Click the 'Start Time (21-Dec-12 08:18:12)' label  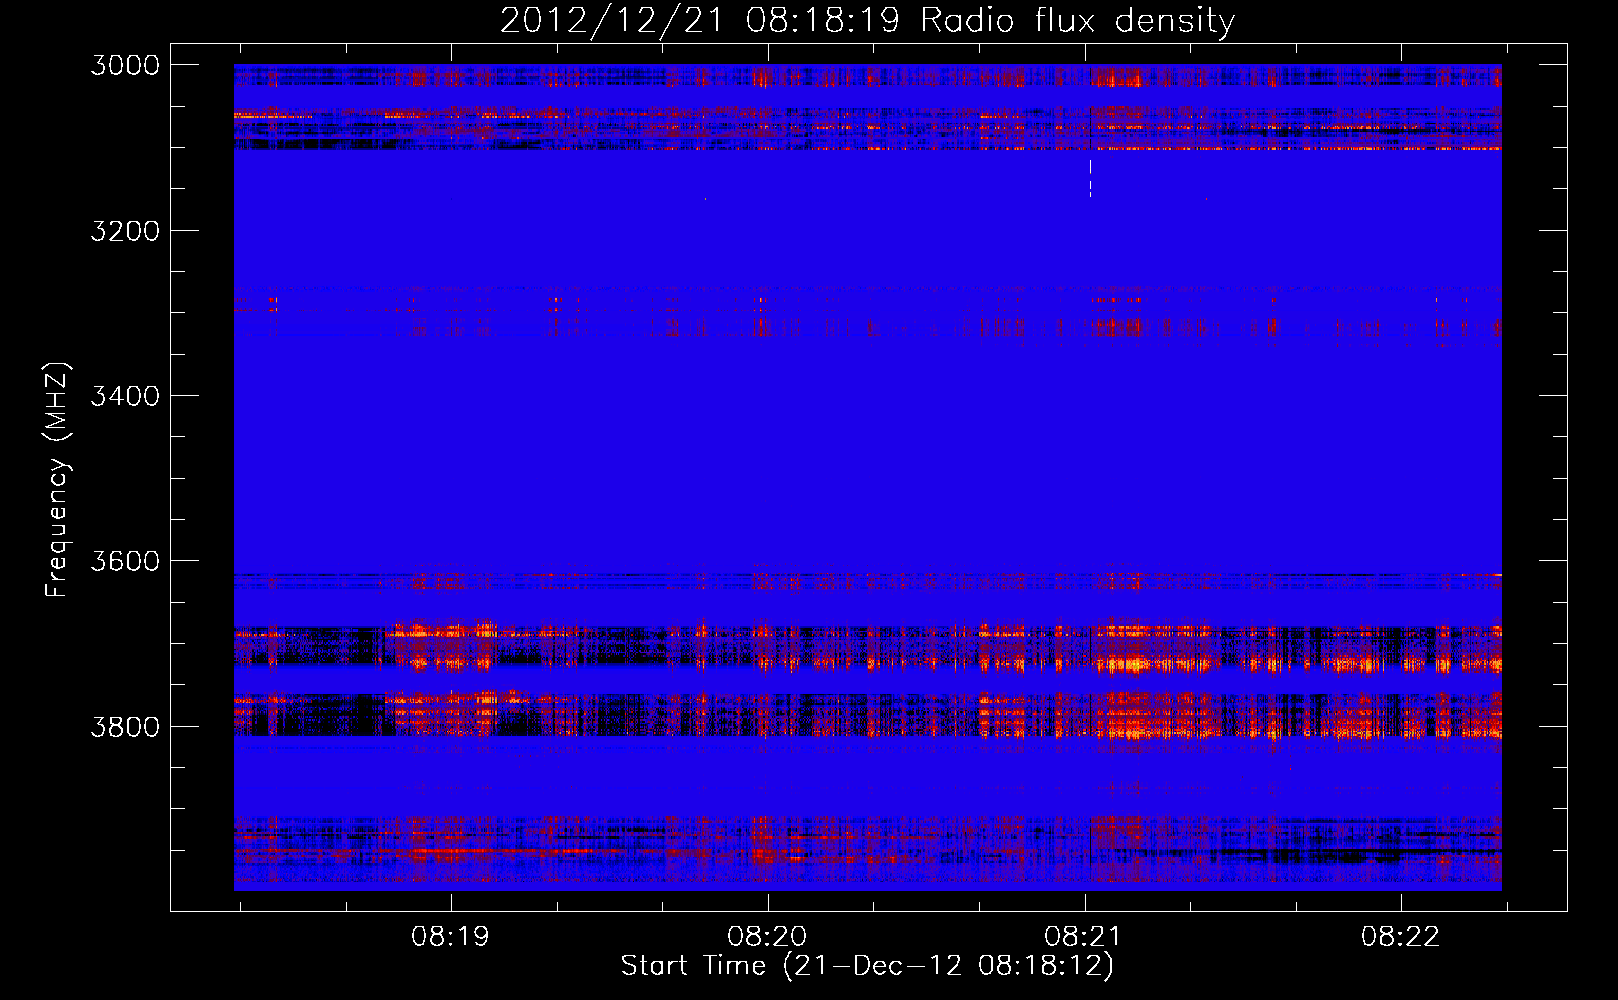(x=867, y=966)
